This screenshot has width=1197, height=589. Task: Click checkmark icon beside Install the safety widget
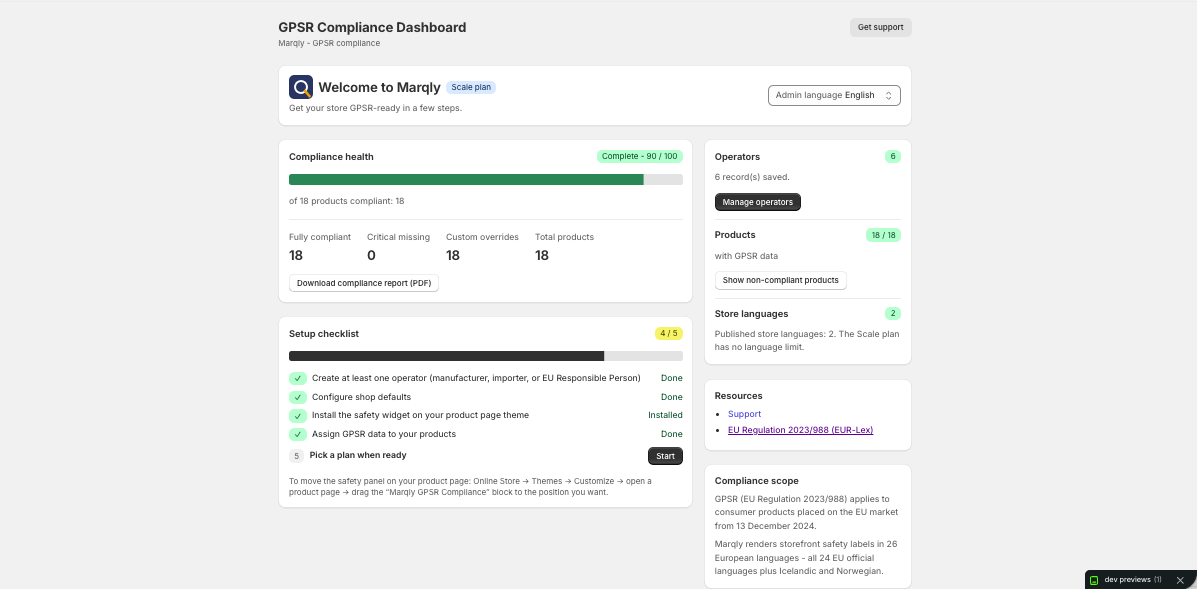click(298, 416)
